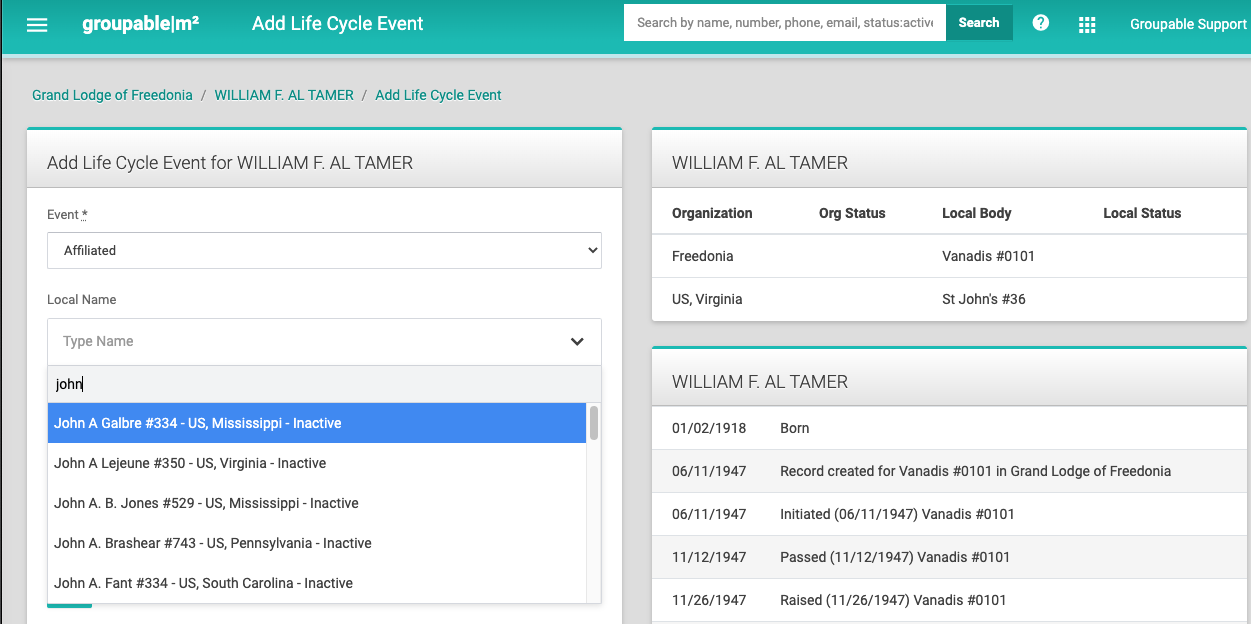Select John A Lejeune #350 option

[317, 463]
